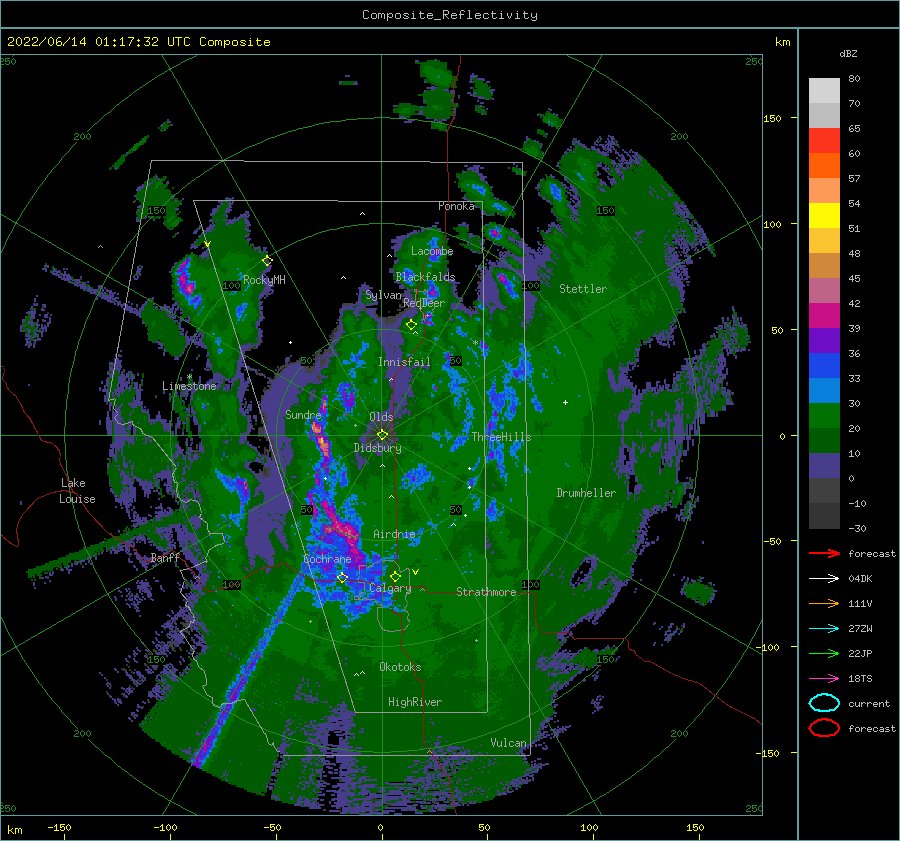Click the red 'forecast' ellipse legend icon
The width and height of the screenshot is (900, 841).
[824, 728]
